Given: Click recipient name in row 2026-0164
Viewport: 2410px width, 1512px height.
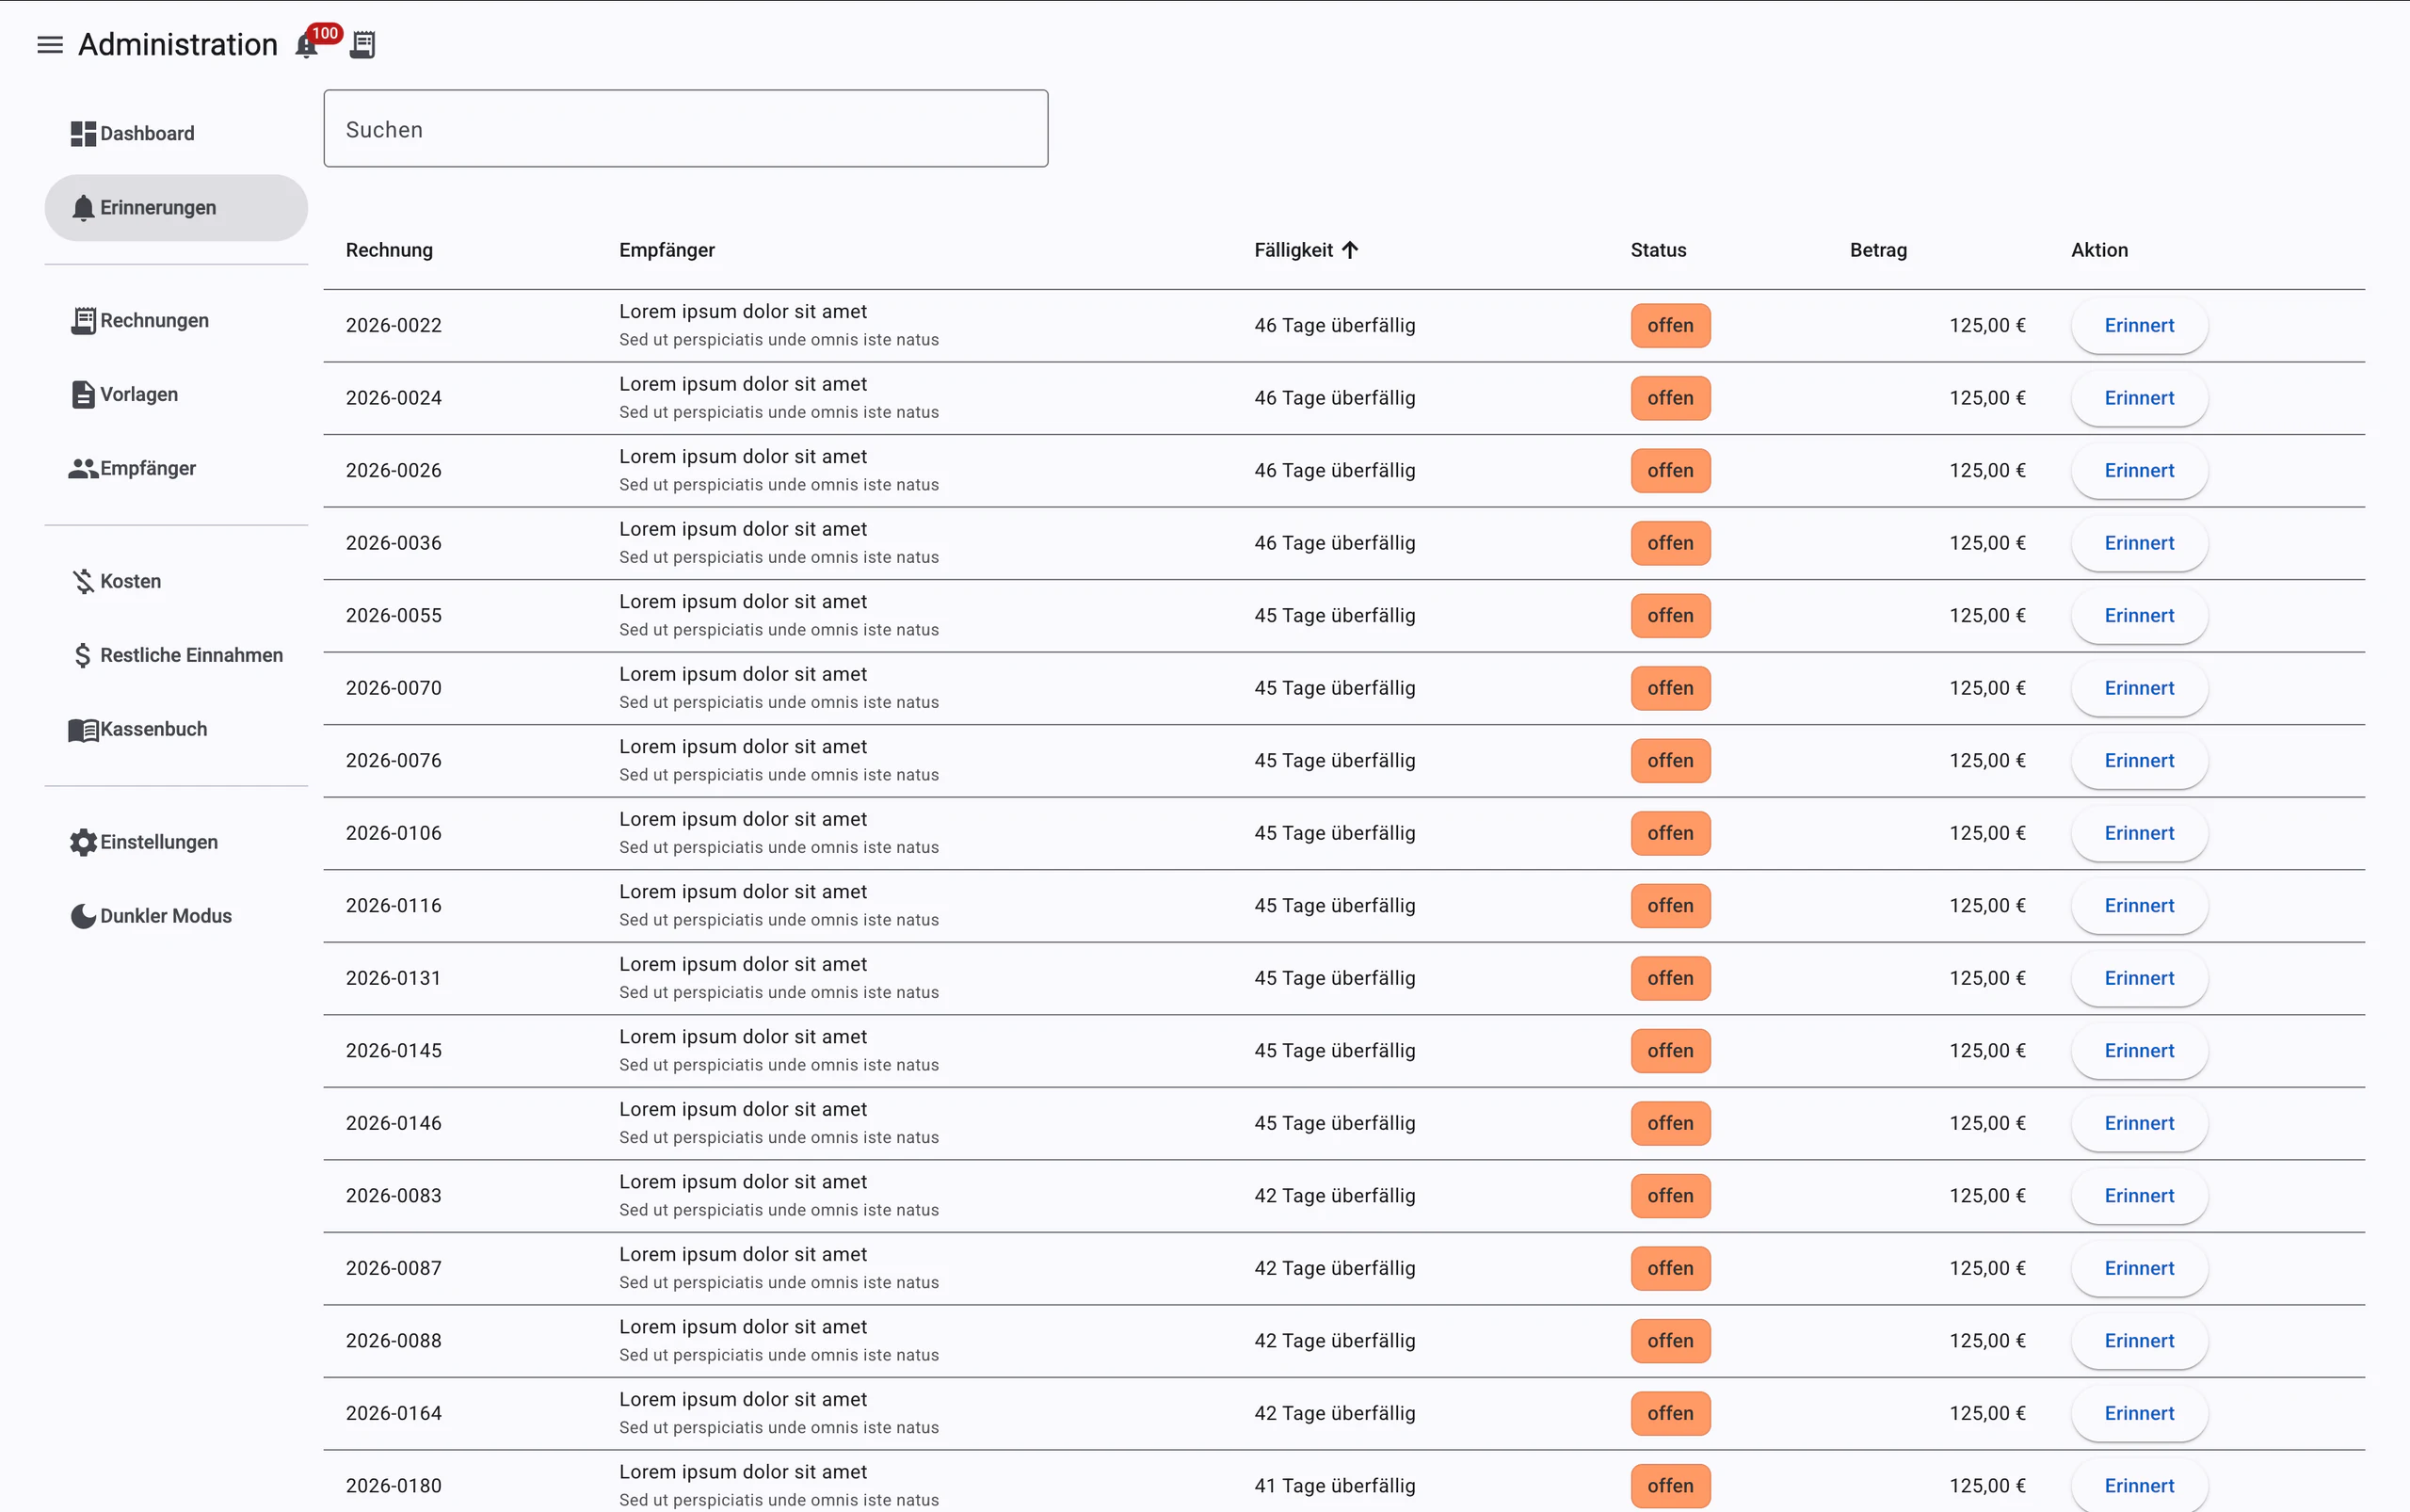Looking at the screenshot, I should click(x=743, y=1400).
